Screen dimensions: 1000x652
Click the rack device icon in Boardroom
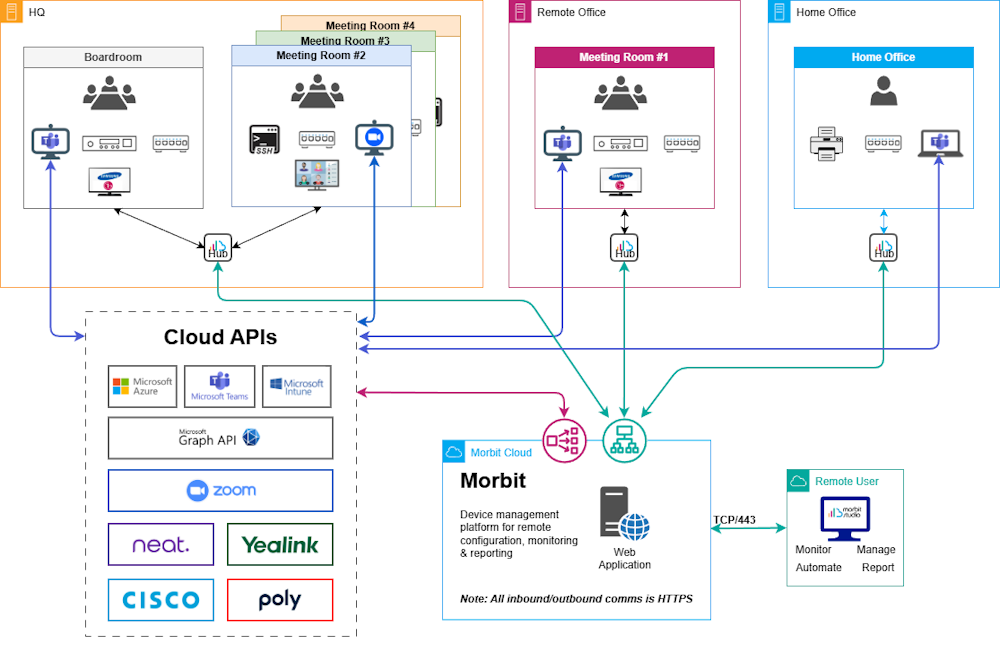click(109, 144)
